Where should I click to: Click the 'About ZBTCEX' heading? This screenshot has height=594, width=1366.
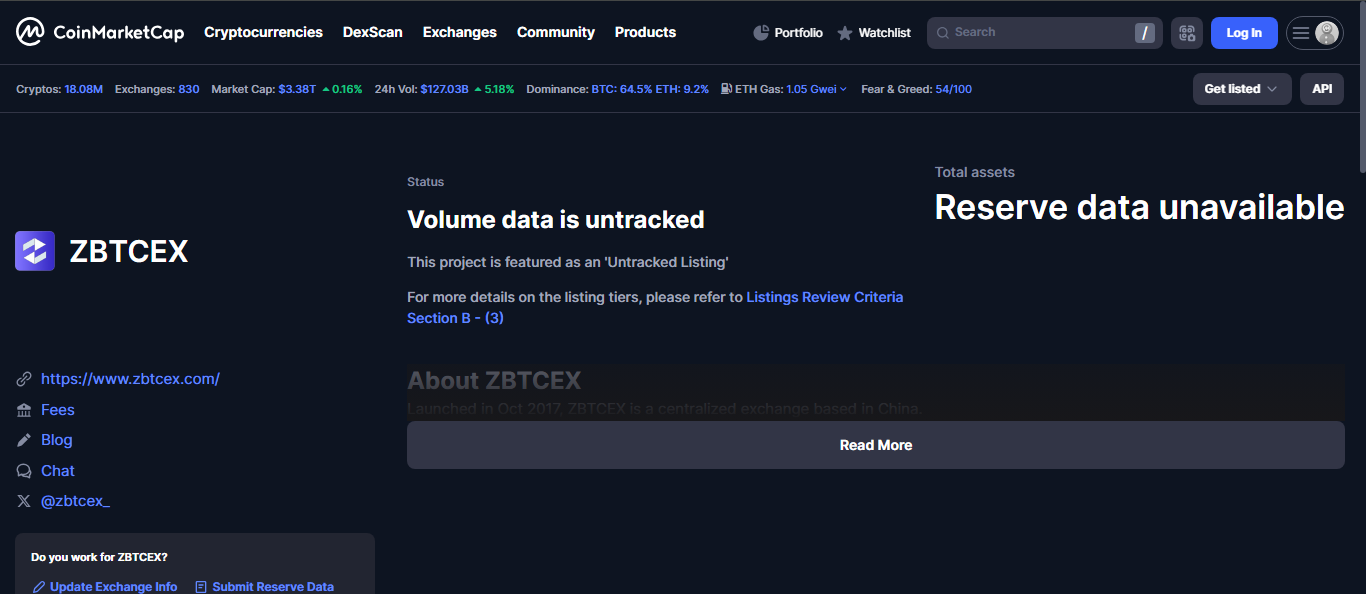click(x=494, y=380)
